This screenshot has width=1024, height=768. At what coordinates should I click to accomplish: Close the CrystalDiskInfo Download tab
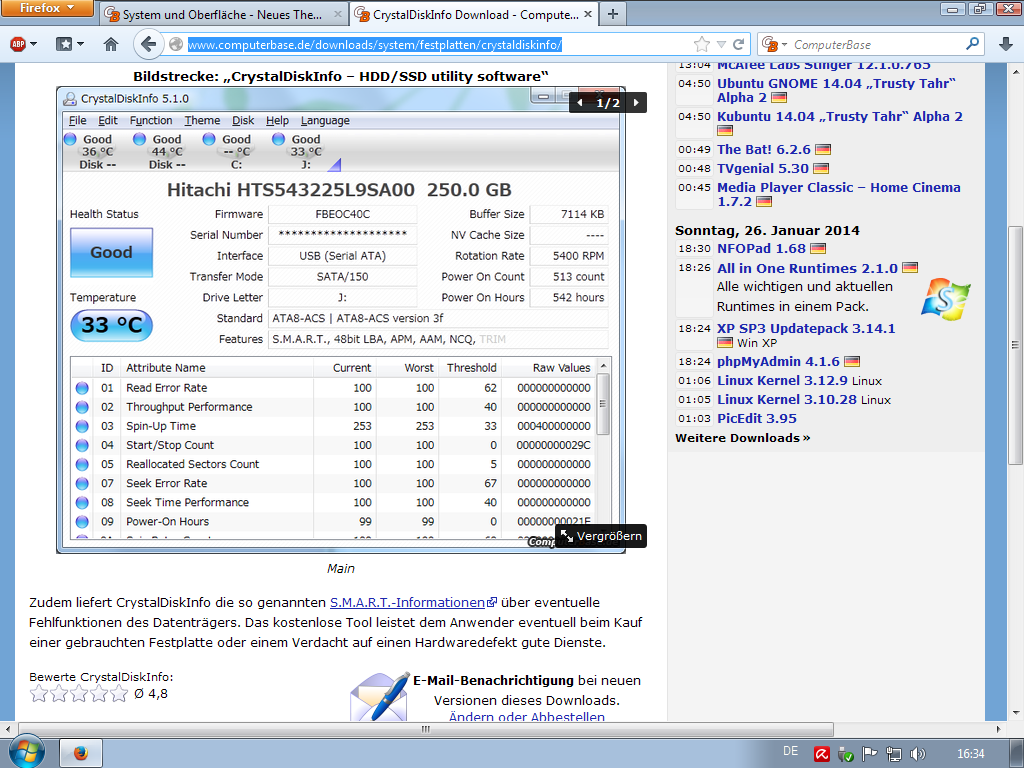(588, 14)
